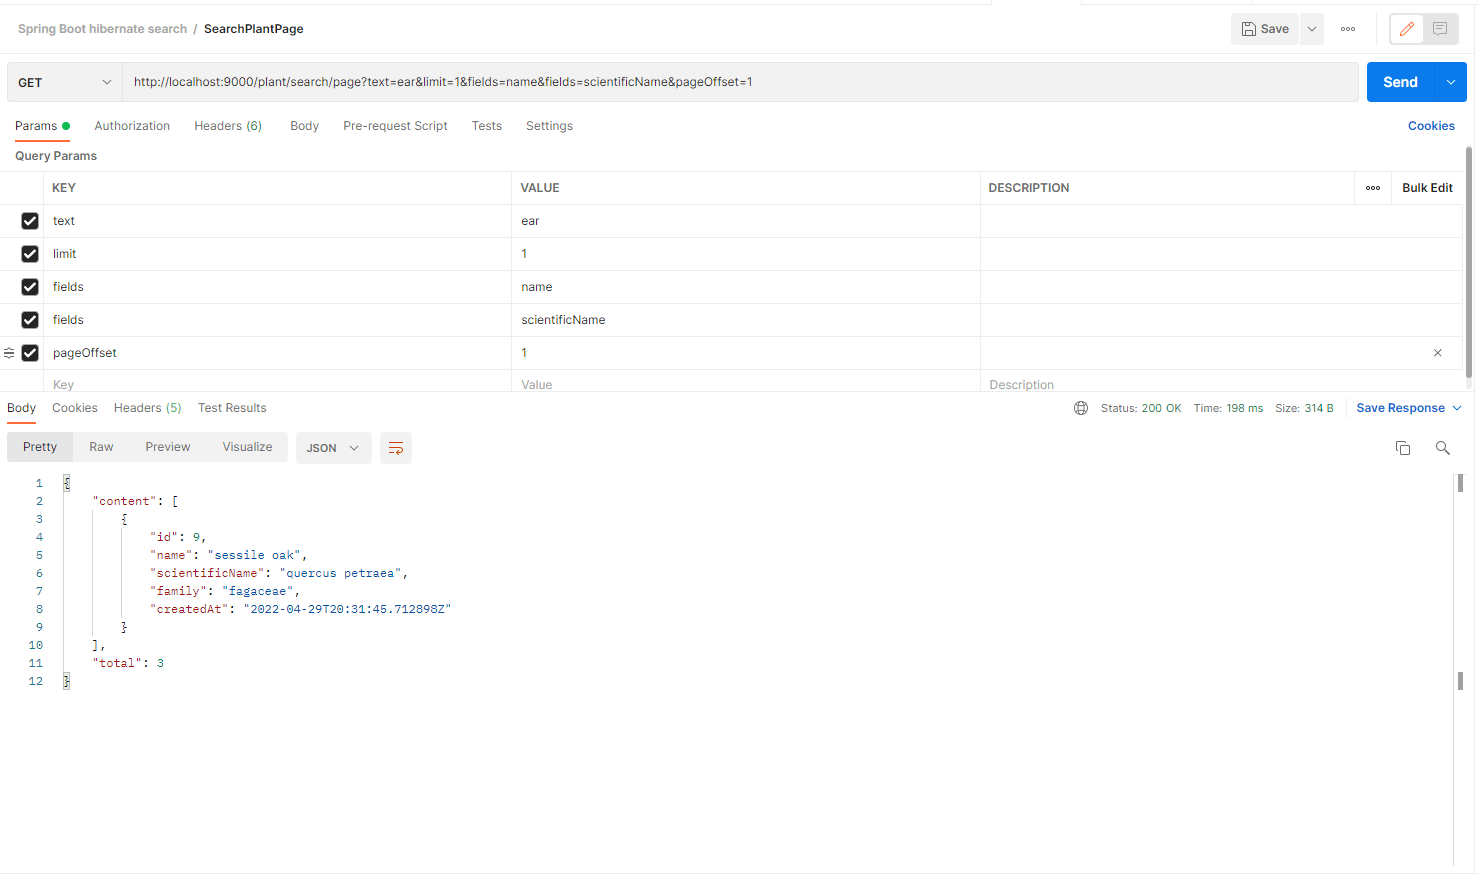
Task: Open the Tests tab
Action: point(487,126)
